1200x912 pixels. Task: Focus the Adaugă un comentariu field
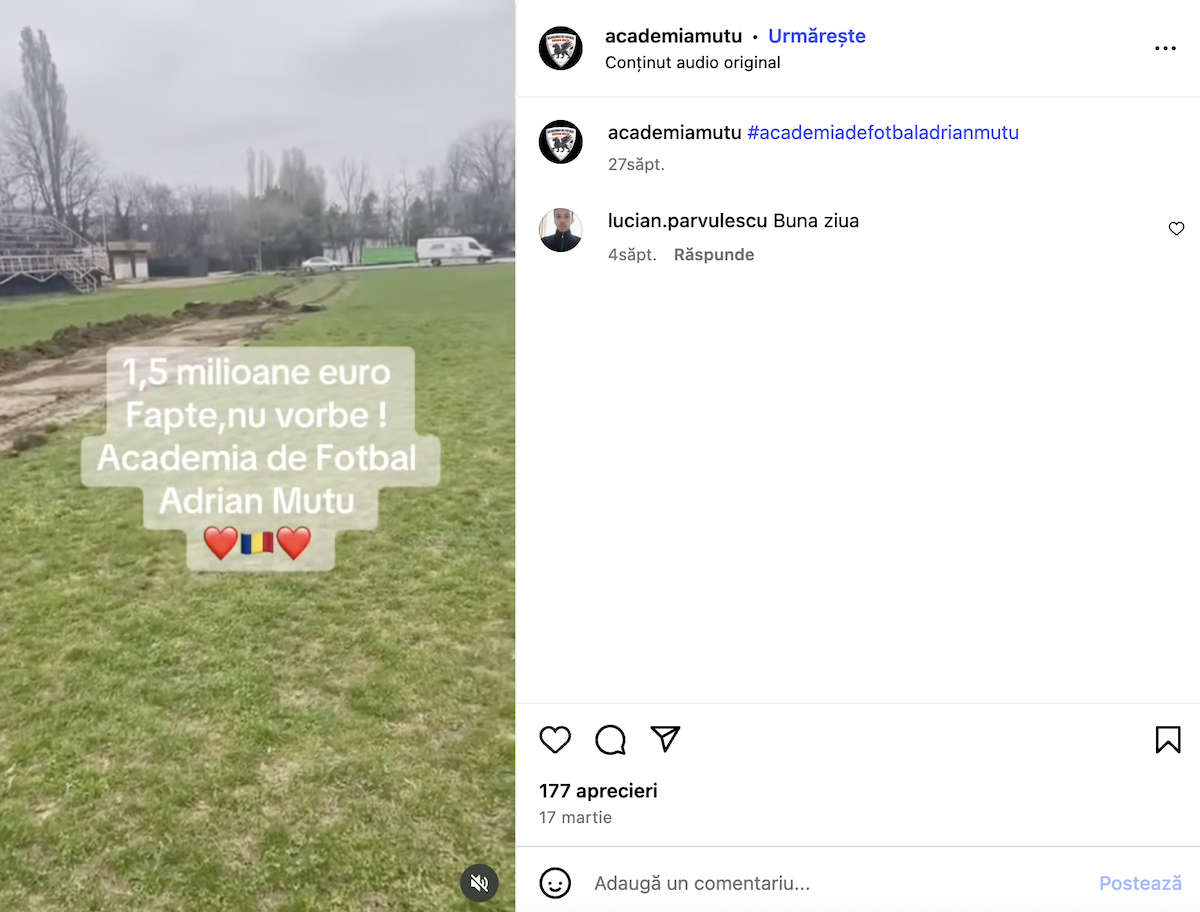click(x=835, y=883)
